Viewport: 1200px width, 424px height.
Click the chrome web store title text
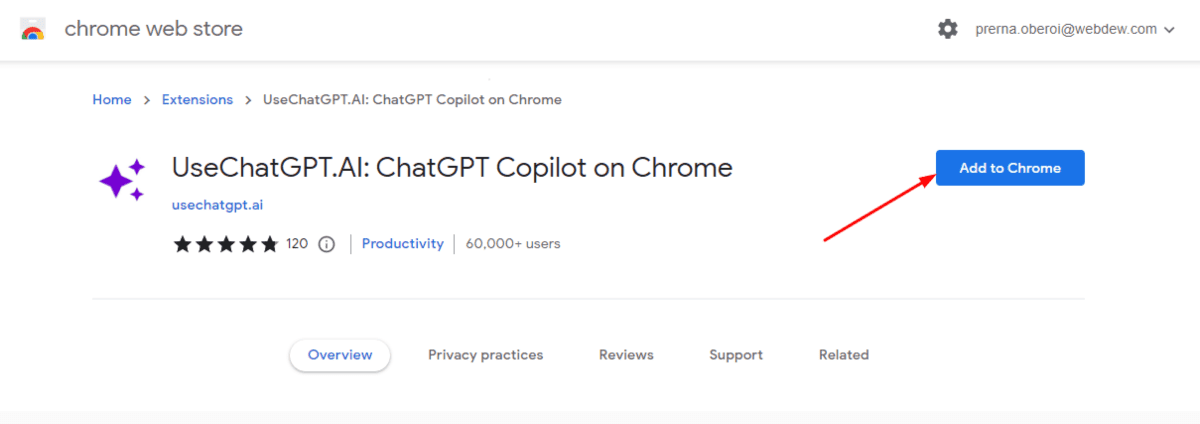point(154,29)
